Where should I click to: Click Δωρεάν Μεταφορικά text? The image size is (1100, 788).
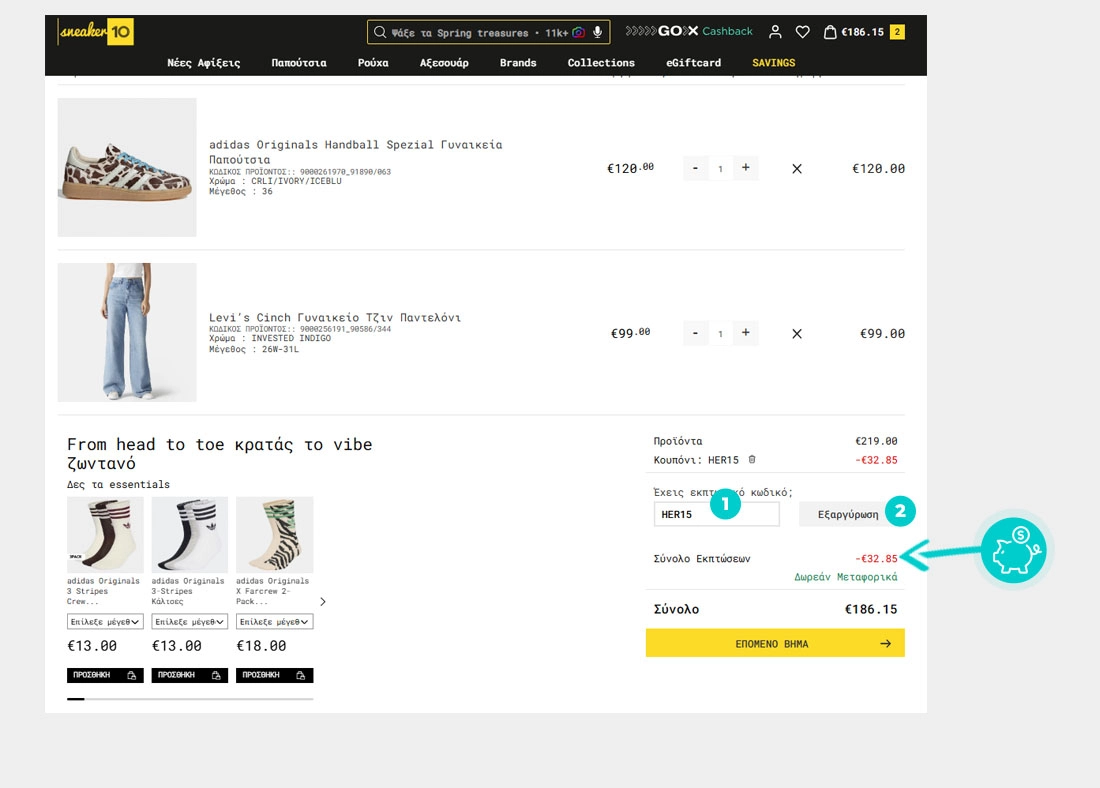tap(845, 577)
